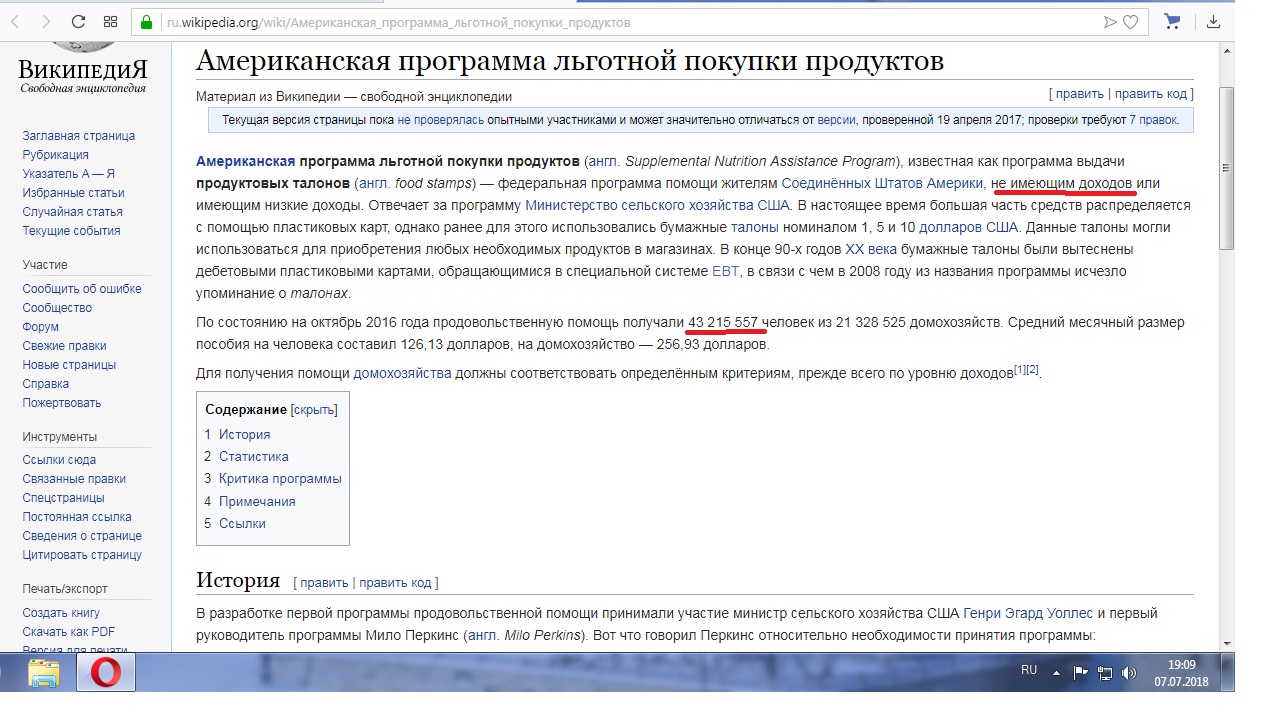Open the Сообщество sidebar link

click(57, 308)
